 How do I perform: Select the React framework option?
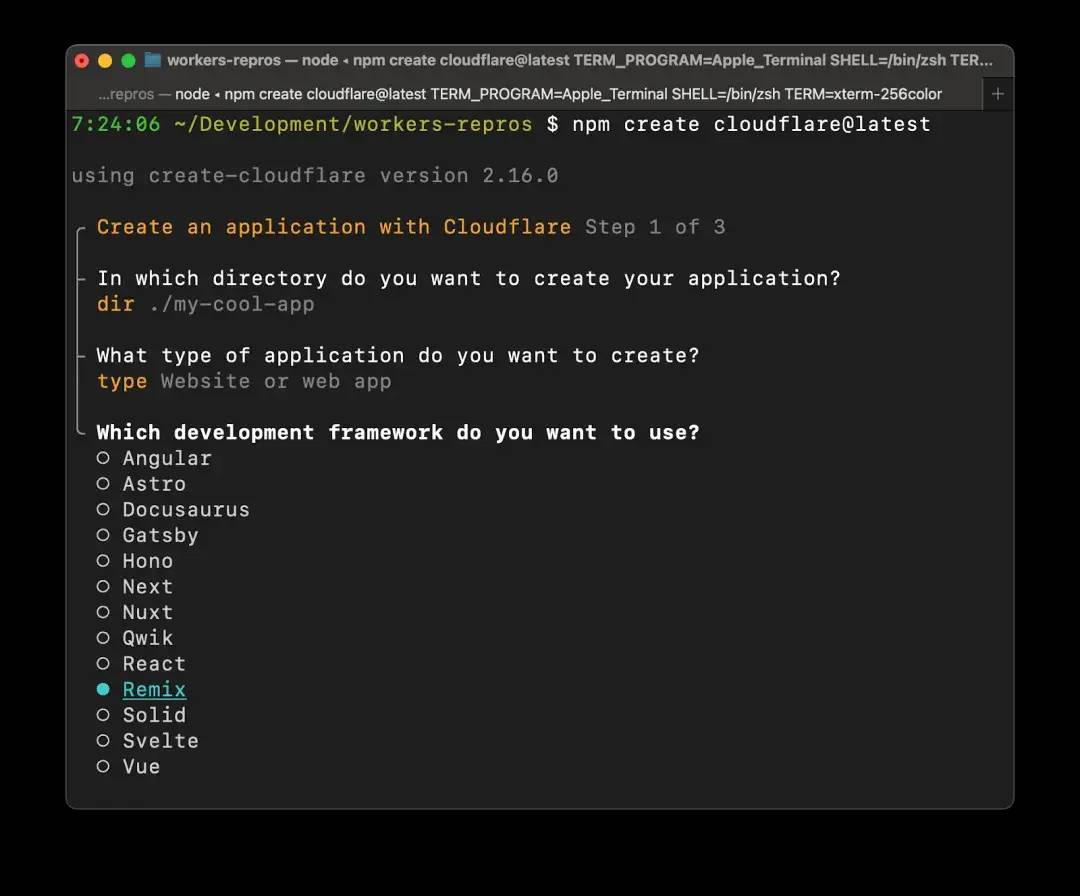153,664
